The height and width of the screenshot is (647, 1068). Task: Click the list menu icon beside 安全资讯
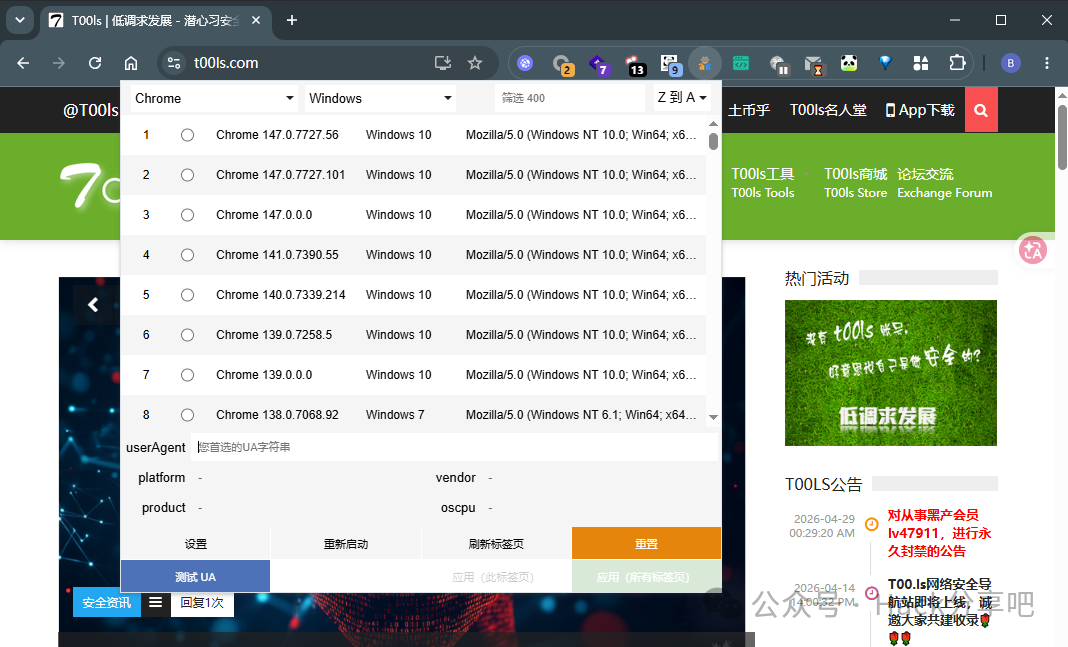coord(156,602)
